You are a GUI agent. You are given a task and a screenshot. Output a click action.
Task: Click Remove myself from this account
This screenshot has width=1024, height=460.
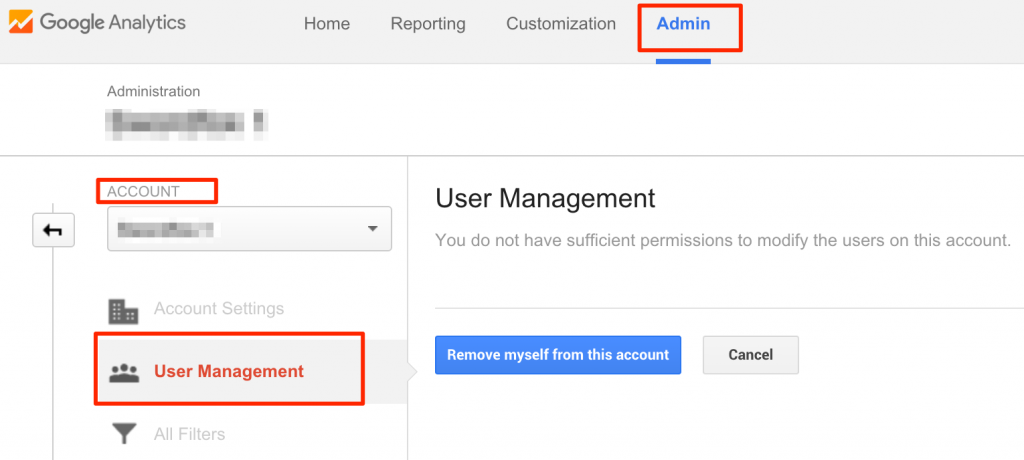(x=558, y=355)
